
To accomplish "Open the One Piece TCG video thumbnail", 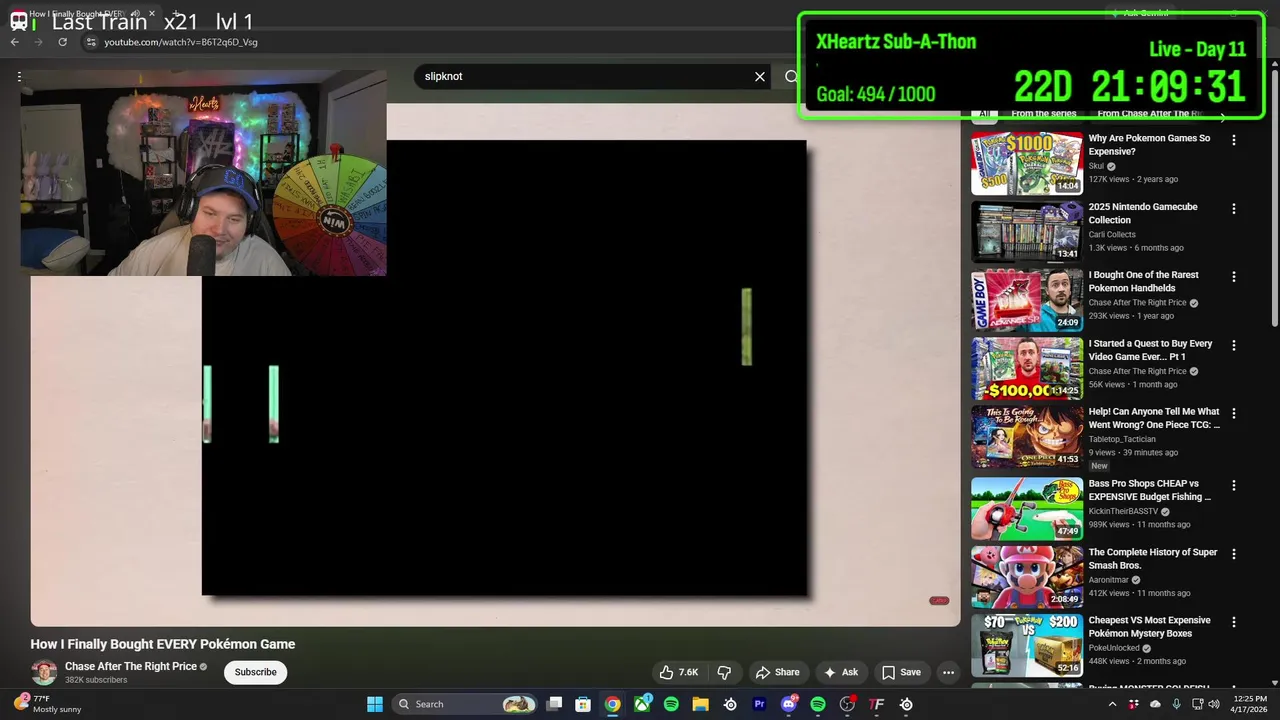I will point(1027,436).
